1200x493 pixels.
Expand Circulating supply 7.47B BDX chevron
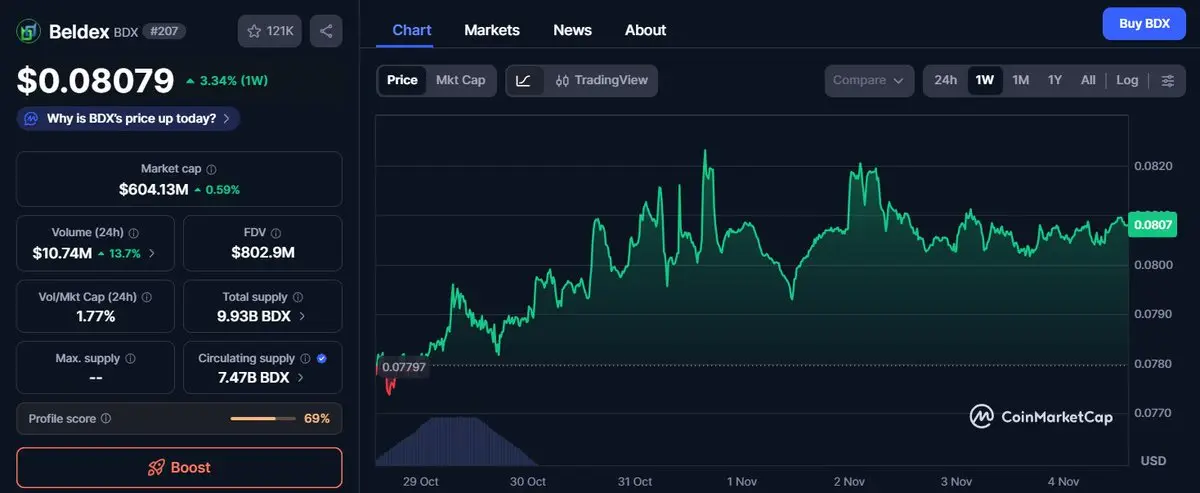pyautogui.click(x=303, y=378)
